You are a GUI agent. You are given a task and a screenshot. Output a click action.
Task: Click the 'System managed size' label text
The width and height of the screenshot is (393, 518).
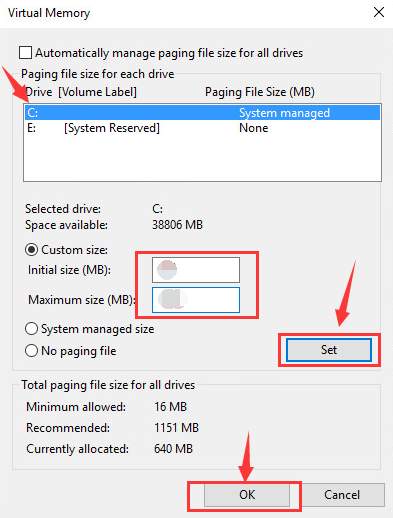coord(98,329)
